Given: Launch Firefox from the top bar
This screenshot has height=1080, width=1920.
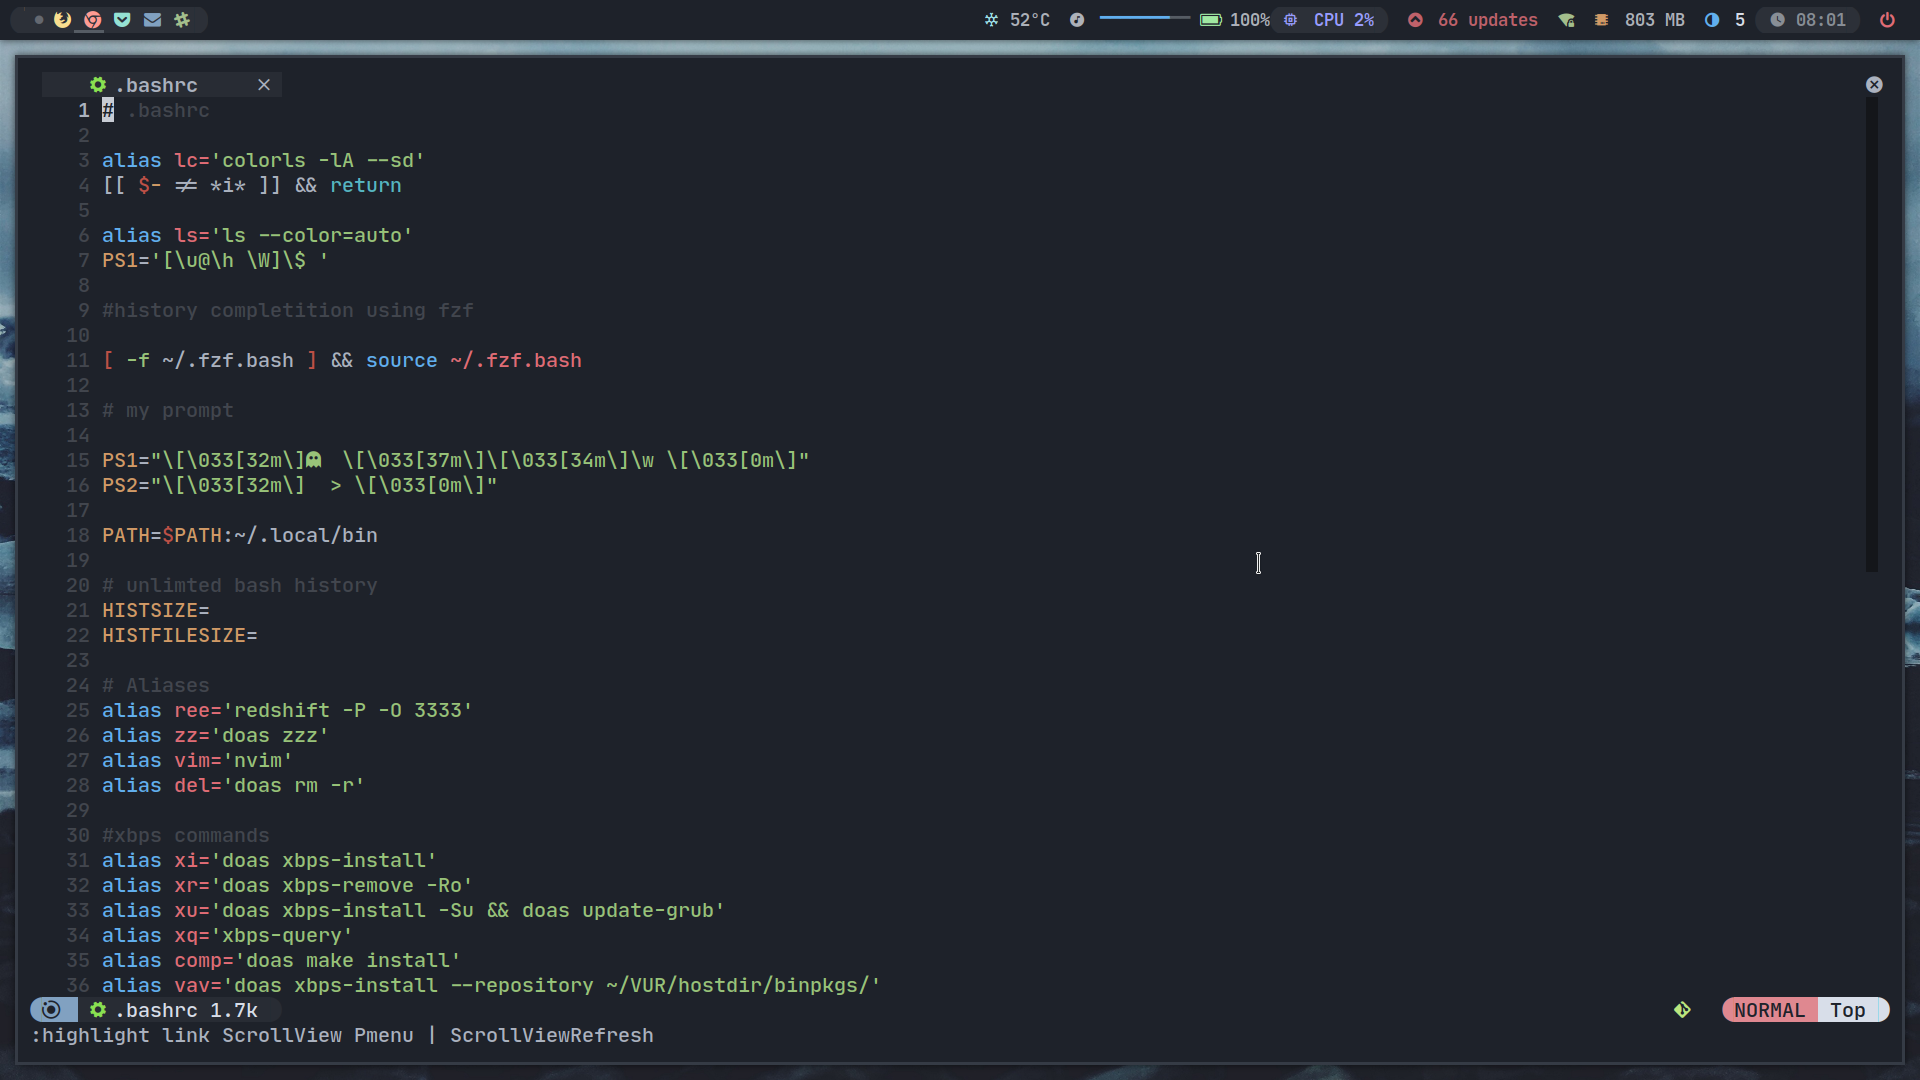Looking at the screenshot, I should pos(62,20).
